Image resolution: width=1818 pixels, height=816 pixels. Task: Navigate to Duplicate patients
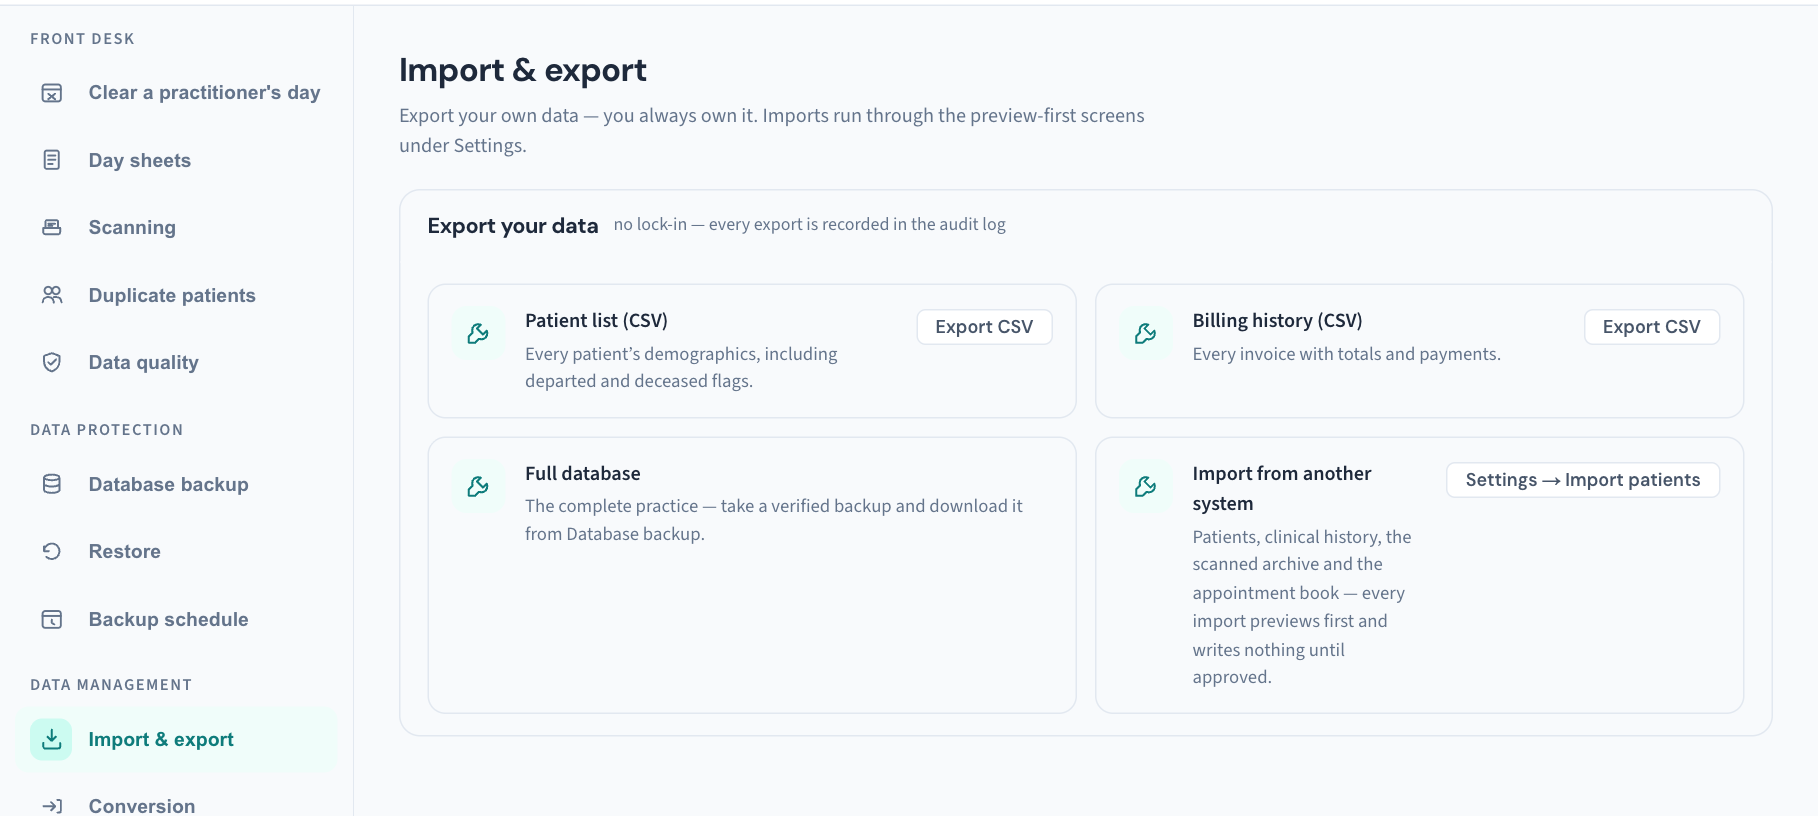point(177,295)
